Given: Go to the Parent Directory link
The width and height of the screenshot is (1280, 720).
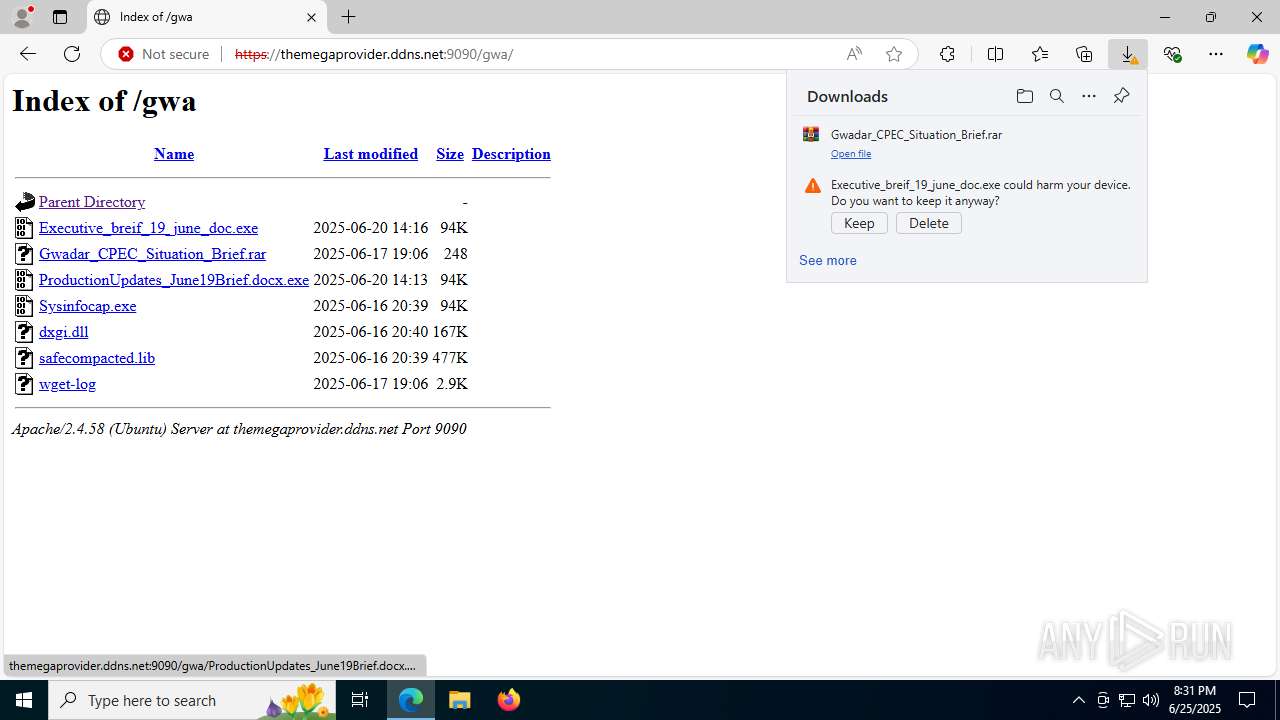Looking at the screenshot, I should pyautogui.click(x=92, y=202).
